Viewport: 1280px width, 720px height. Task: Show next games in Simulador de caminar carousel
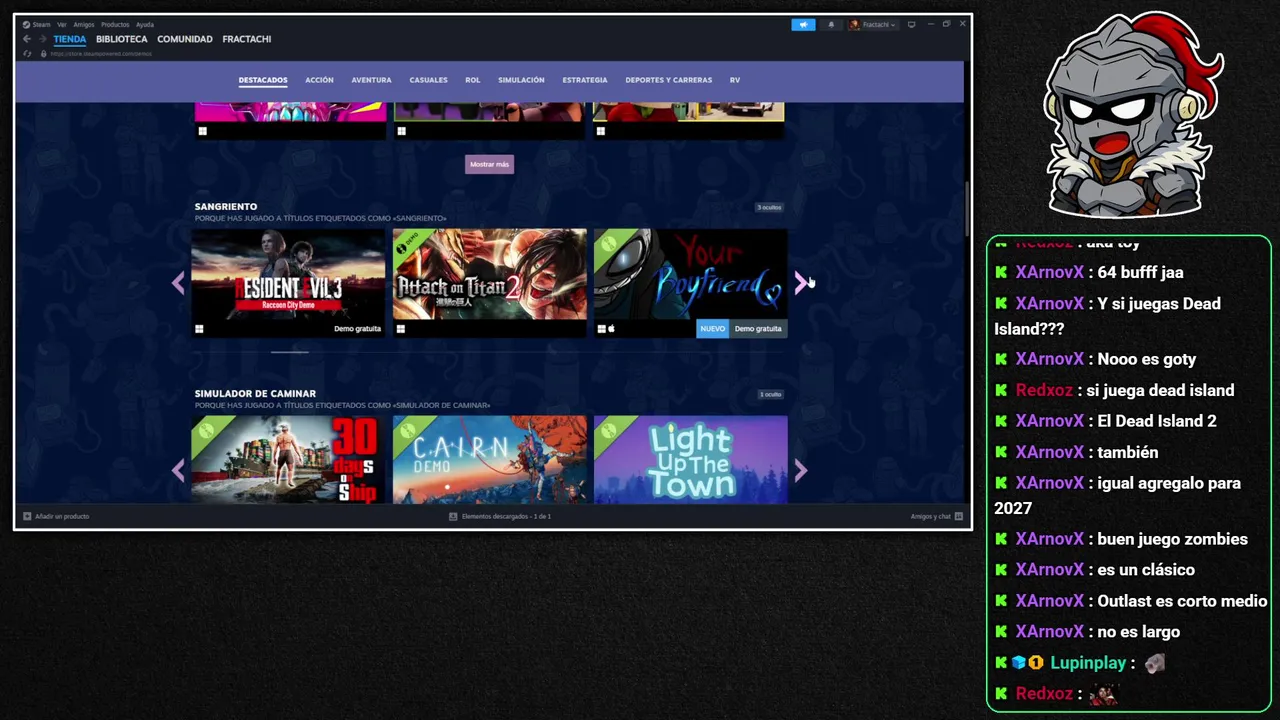point(800,470)
